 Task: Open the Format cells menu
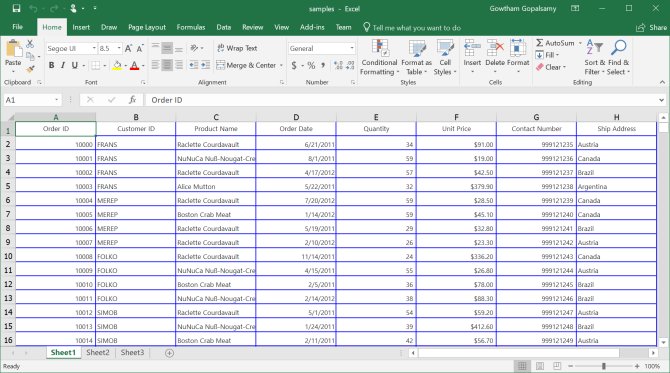coord(518,56)
